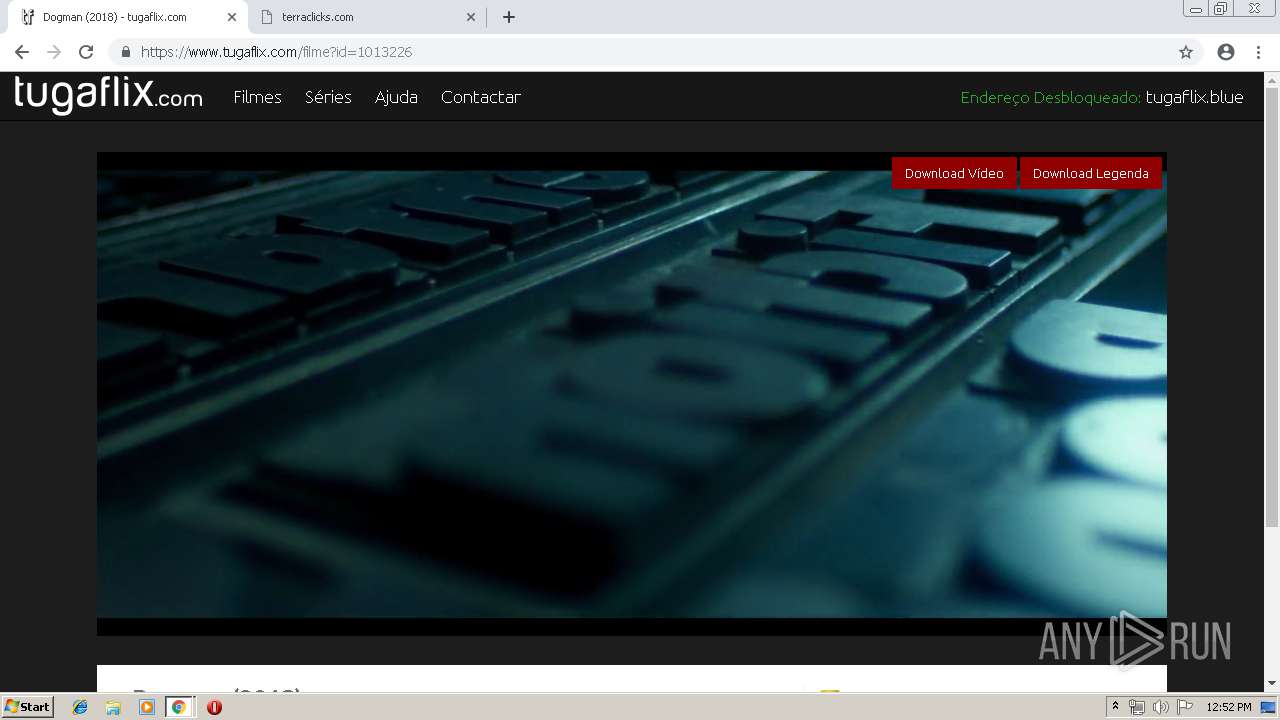The width and height of the screenshot is (1280, 720).
Task: Open the Windows Start menu
Action: click(x=27, y=706)
